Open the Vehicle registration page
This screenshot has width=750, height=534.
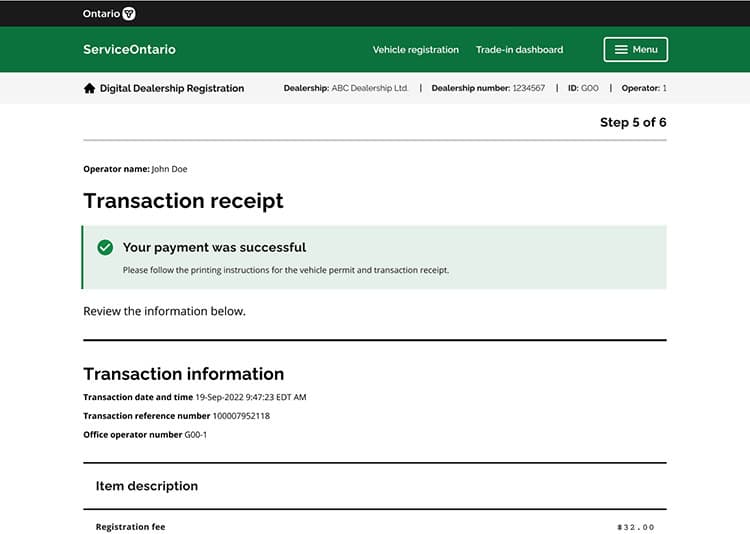pos(415,50)
